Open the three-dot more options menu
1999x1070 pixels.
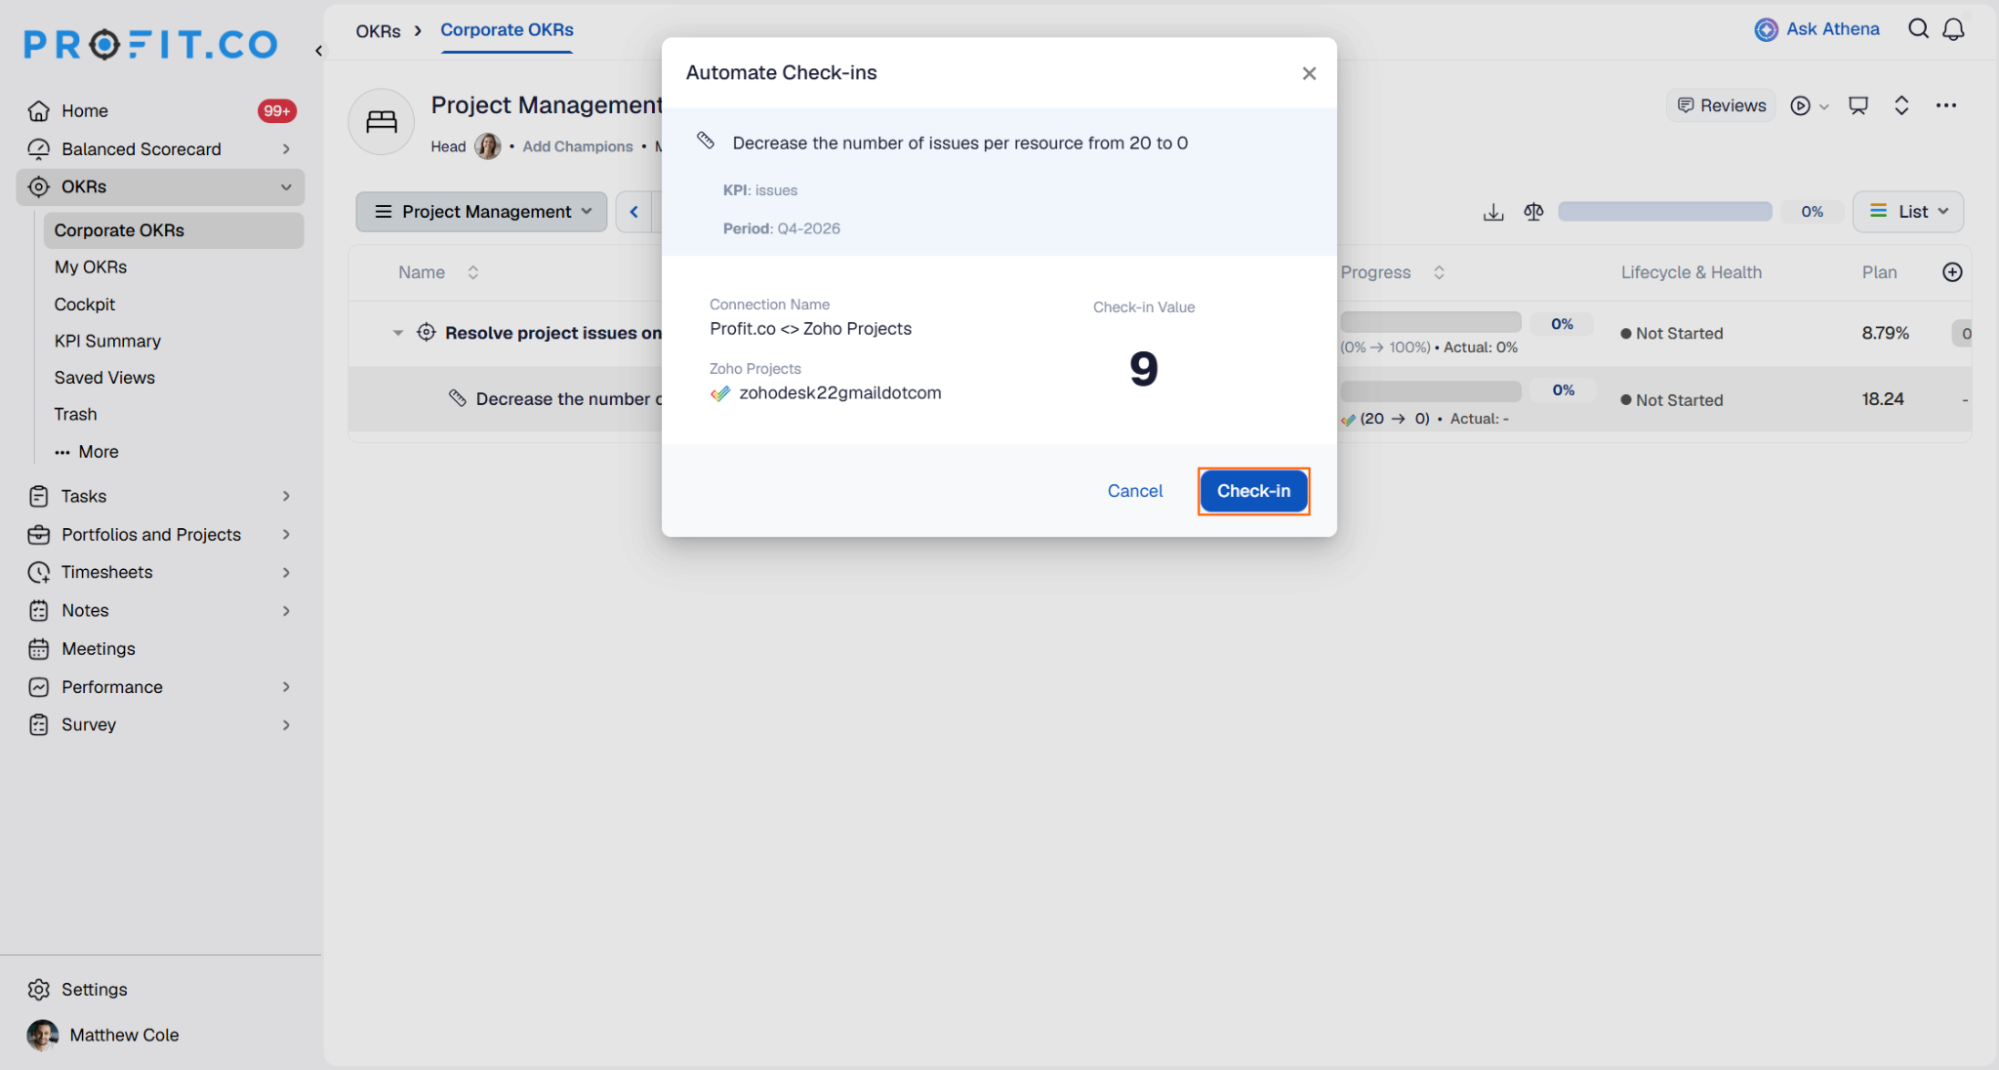[x=1946, y=105]
